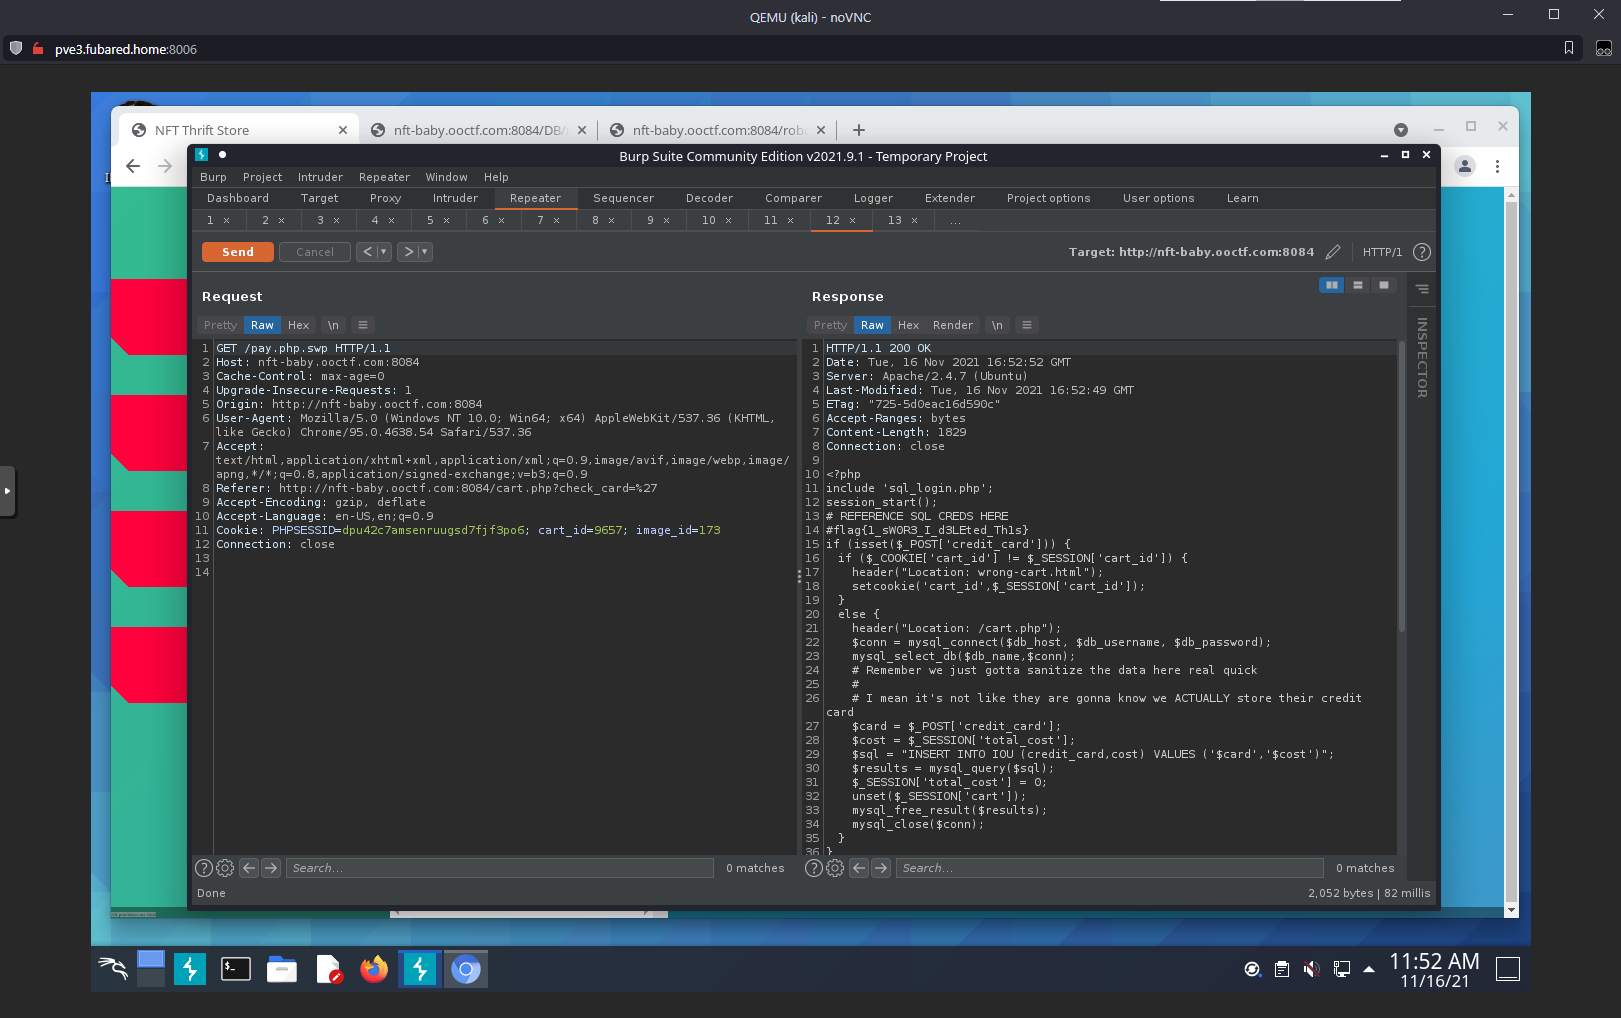Launch Firefox from Kali taskbar

click(x=374, y=969)
